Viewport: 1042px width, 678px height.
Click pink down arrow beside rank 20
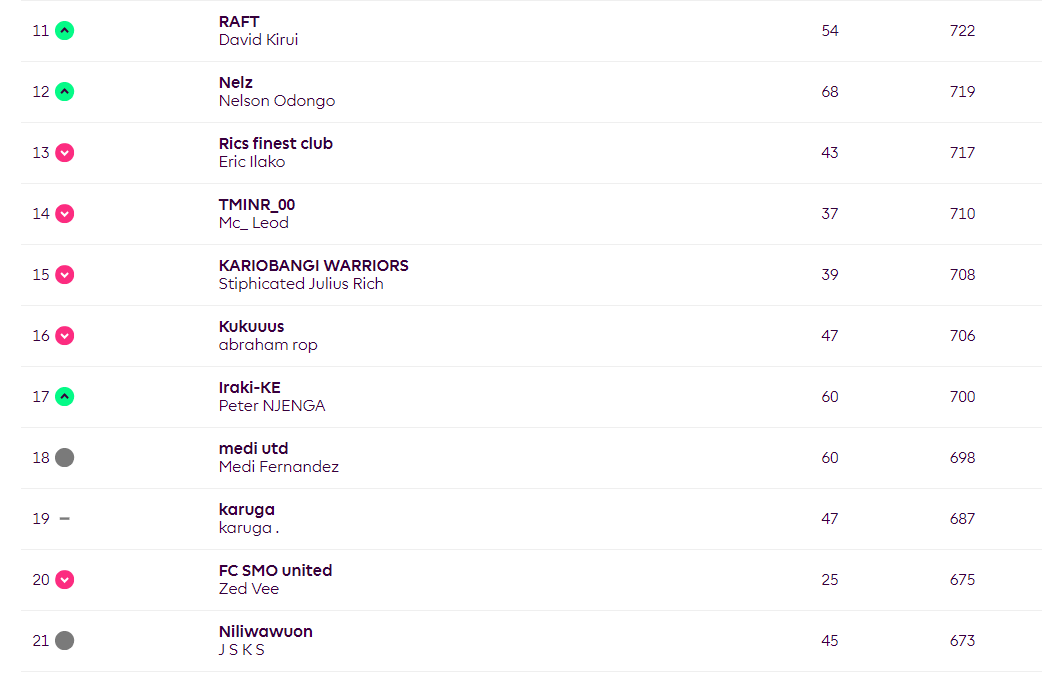64,580
